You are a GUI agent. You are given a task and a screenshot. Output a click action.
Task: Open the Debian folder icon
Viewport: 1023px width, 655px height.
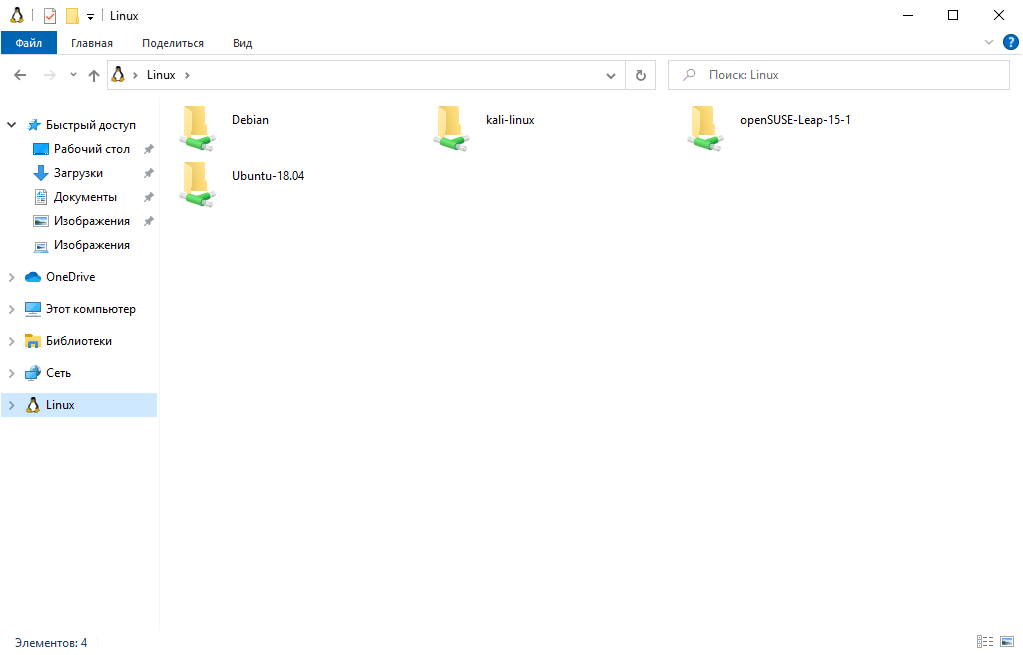coord(197,128)
